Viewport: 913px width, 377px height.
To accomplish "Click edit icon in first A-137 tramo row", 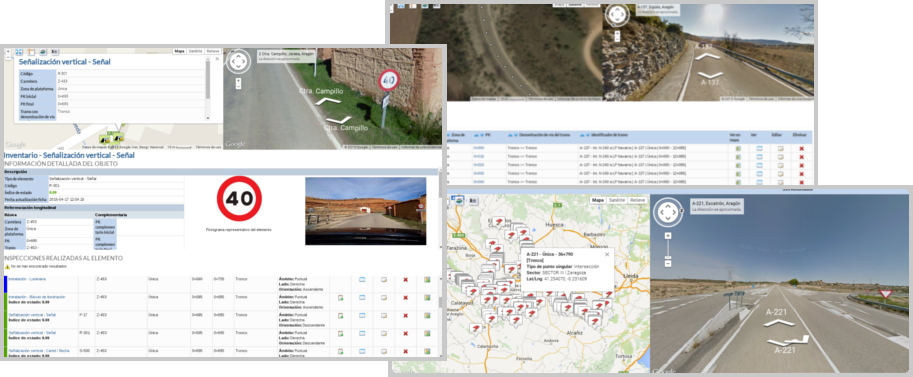I will 780,149.
